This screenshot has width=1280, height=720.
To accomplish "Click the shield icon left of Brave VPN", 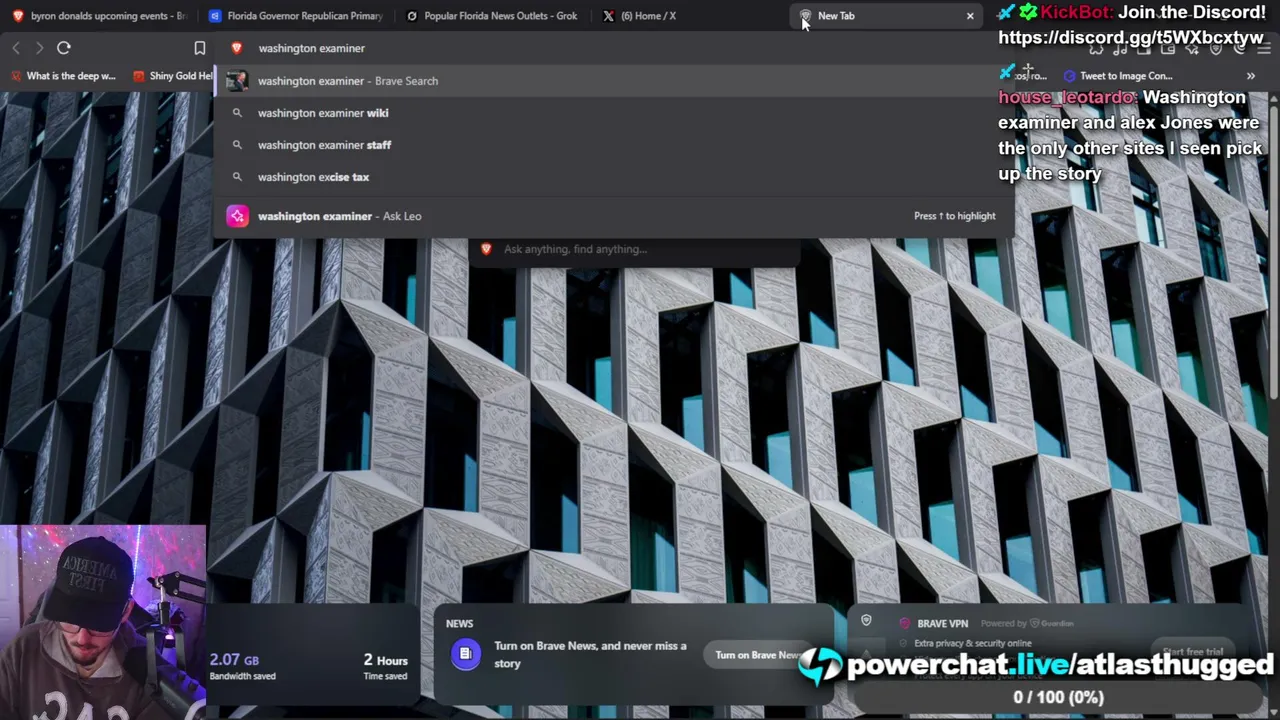I will point(866,621).
